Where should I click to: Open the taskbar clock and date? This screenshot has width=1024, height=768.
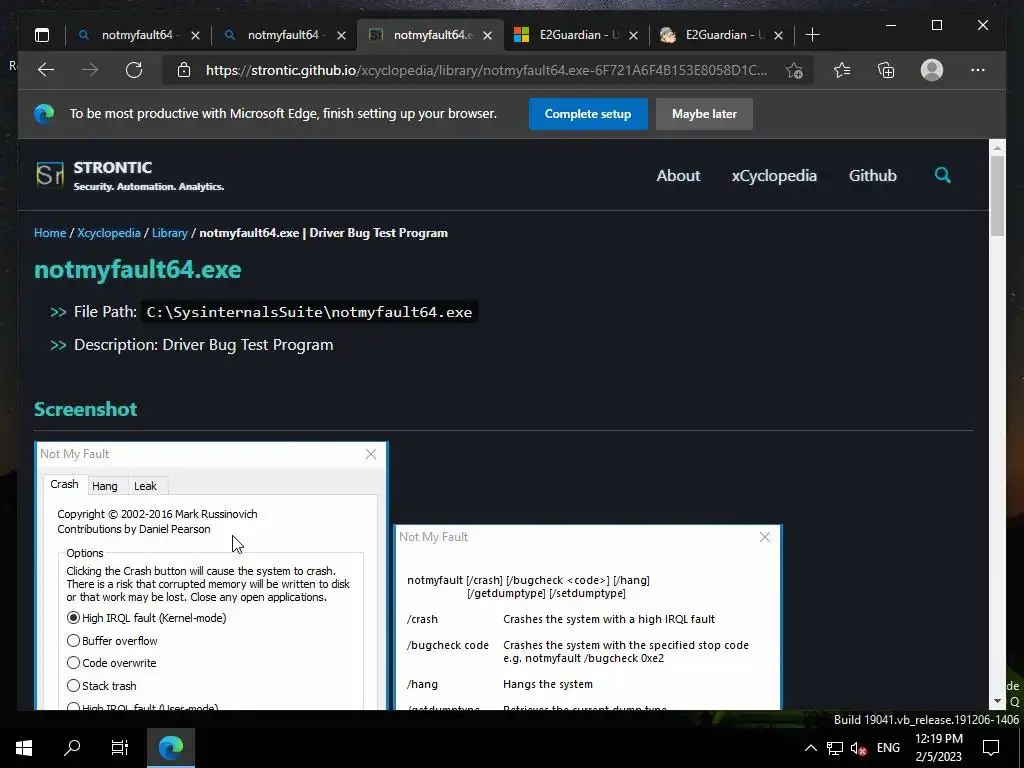(x=938, y=748)
